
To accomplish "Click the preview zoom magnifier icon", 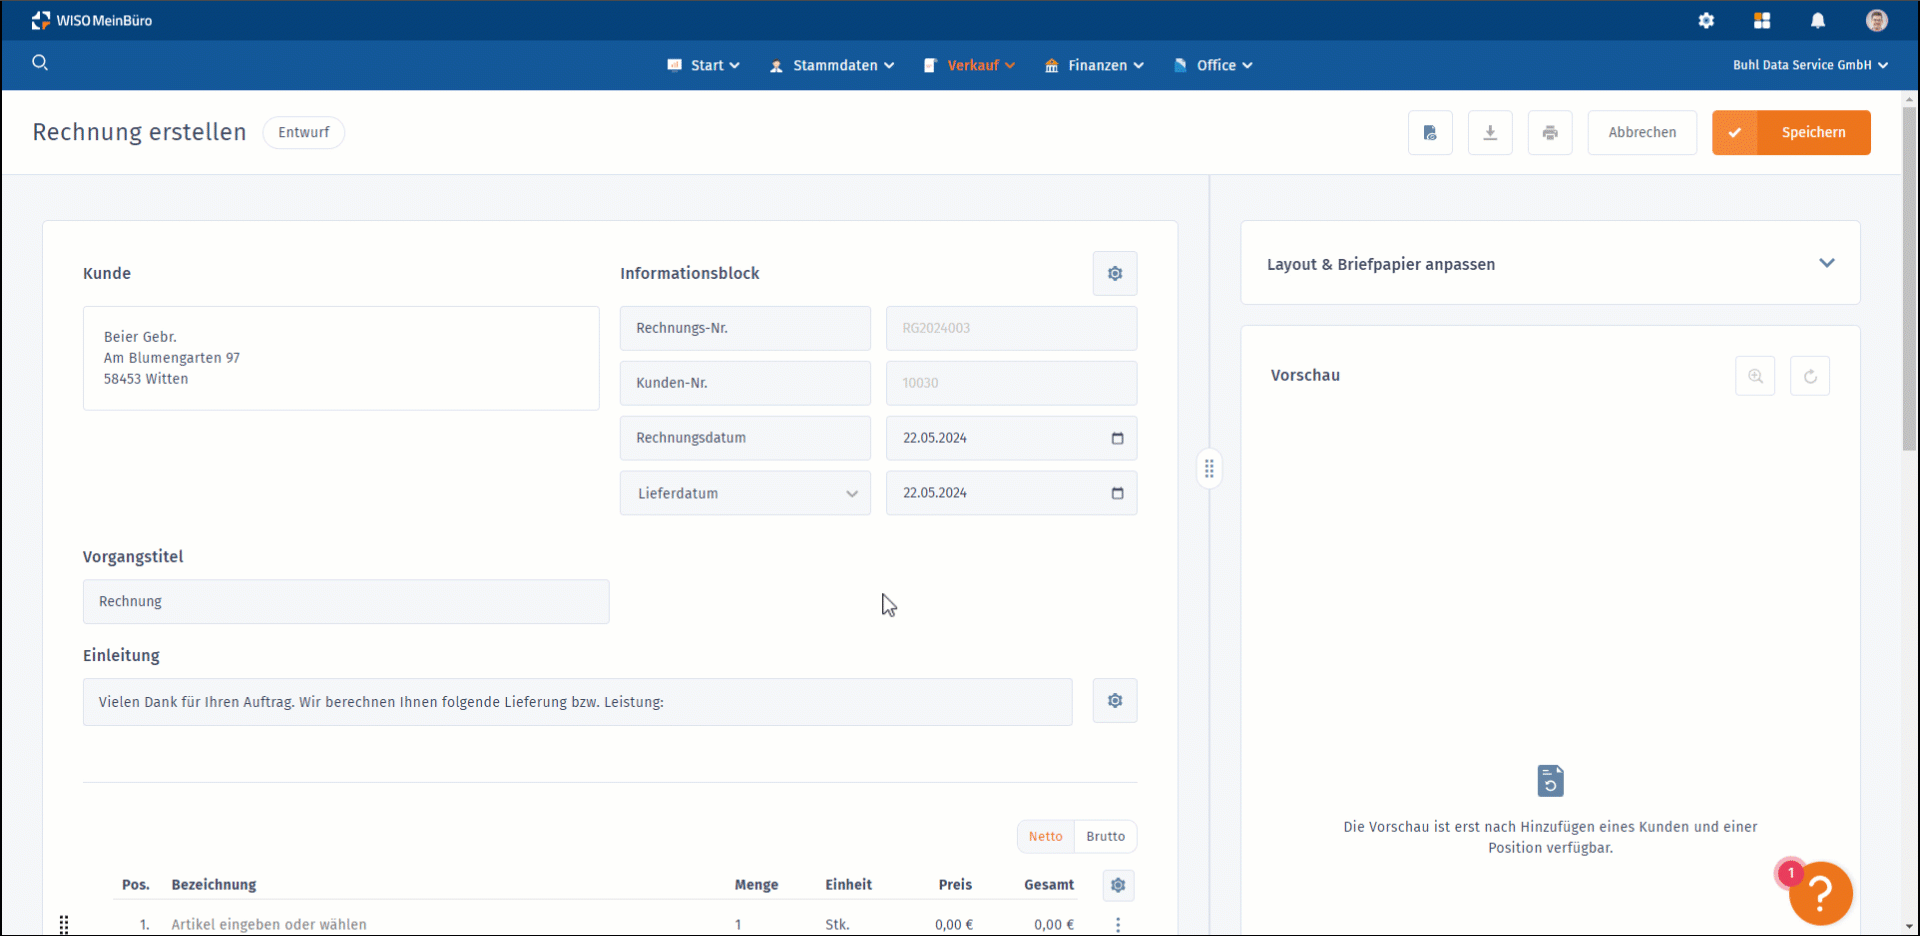I will 1755,376.
